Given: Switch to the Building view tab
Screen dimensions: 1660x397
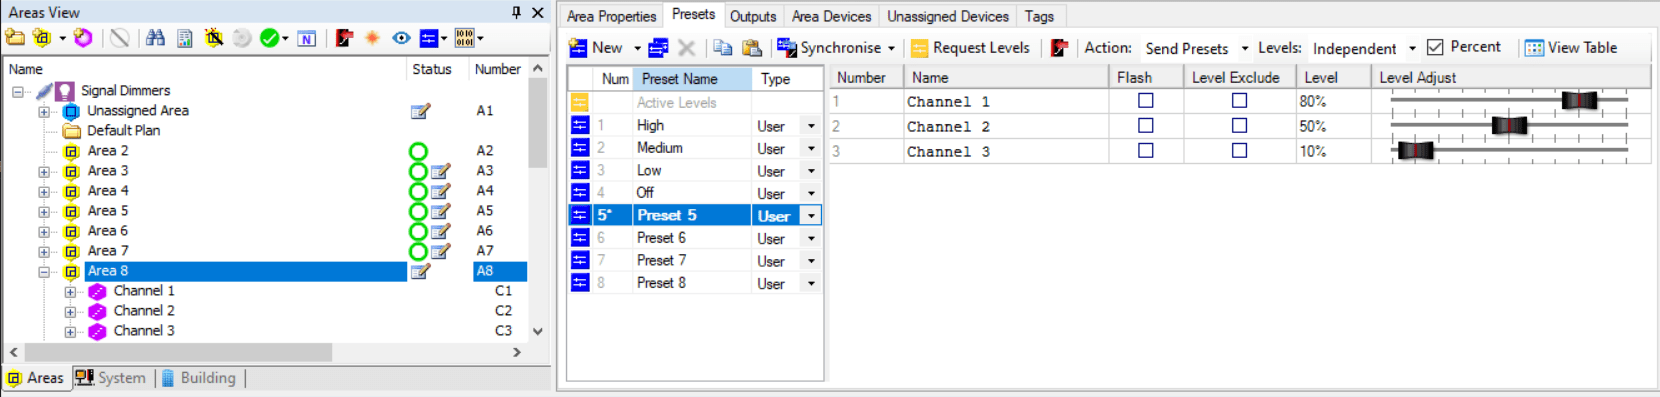Looking at the screenshot, I should click(x=199, y=378).
